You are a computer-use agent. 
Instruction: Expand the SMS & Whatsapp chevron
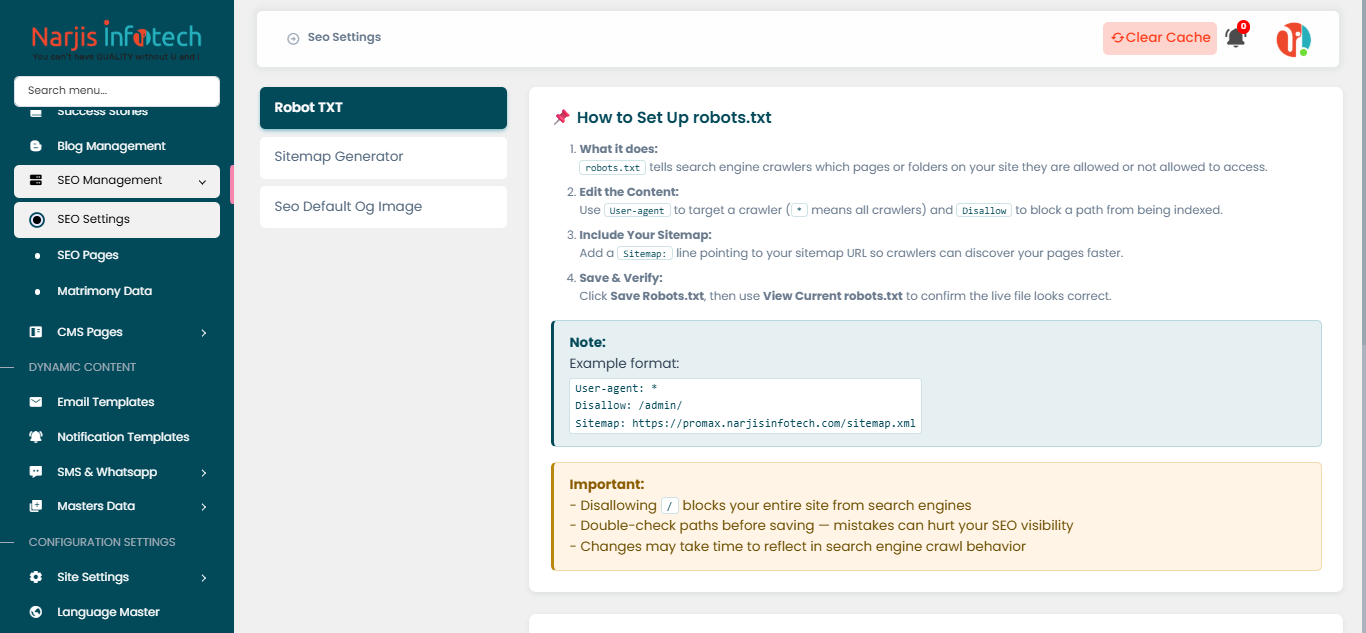pyautogui.click(x=203, y=473)
